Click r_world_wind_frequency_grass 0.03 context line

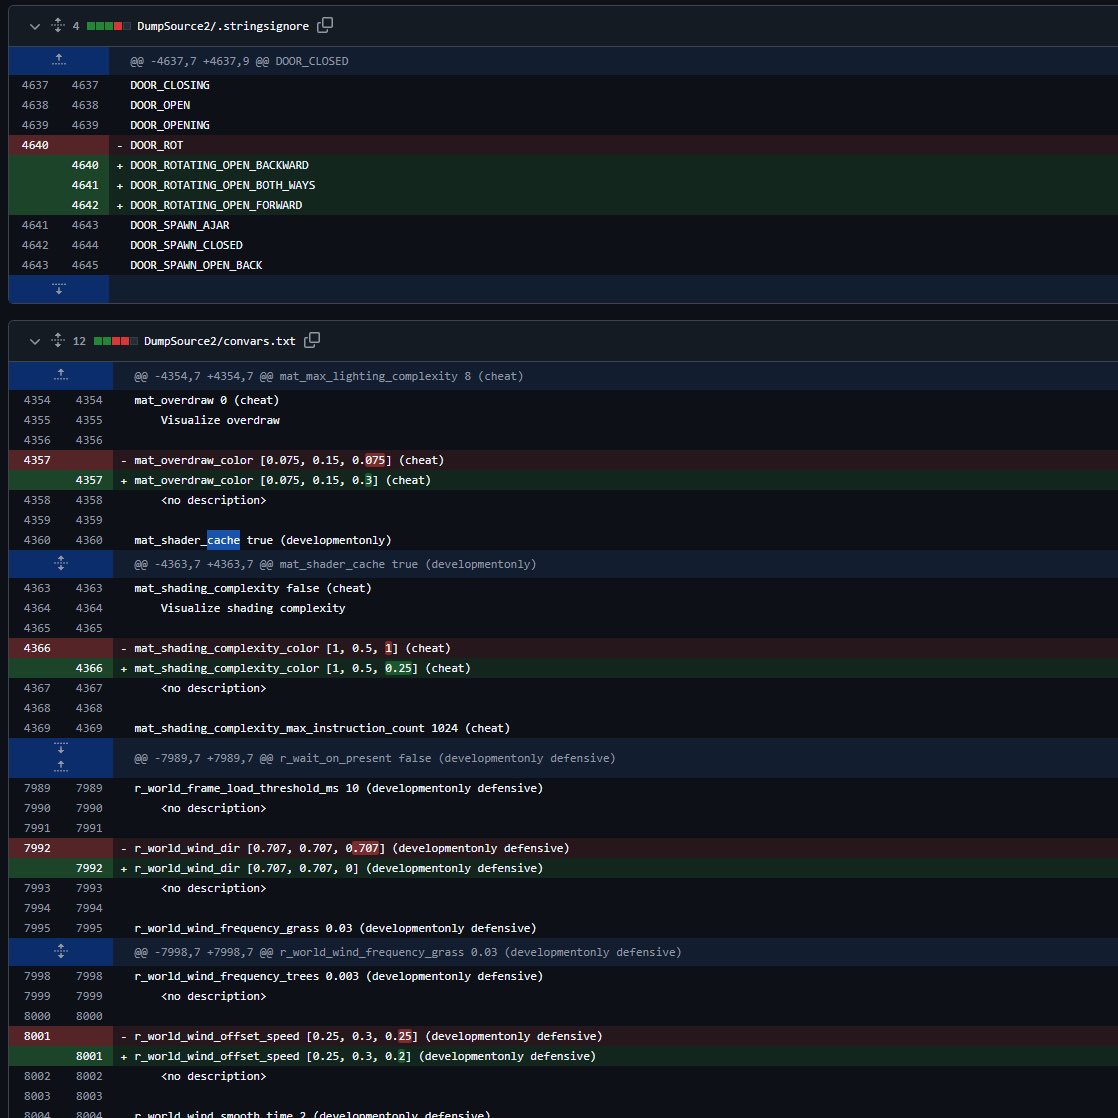tap(335, 928)
